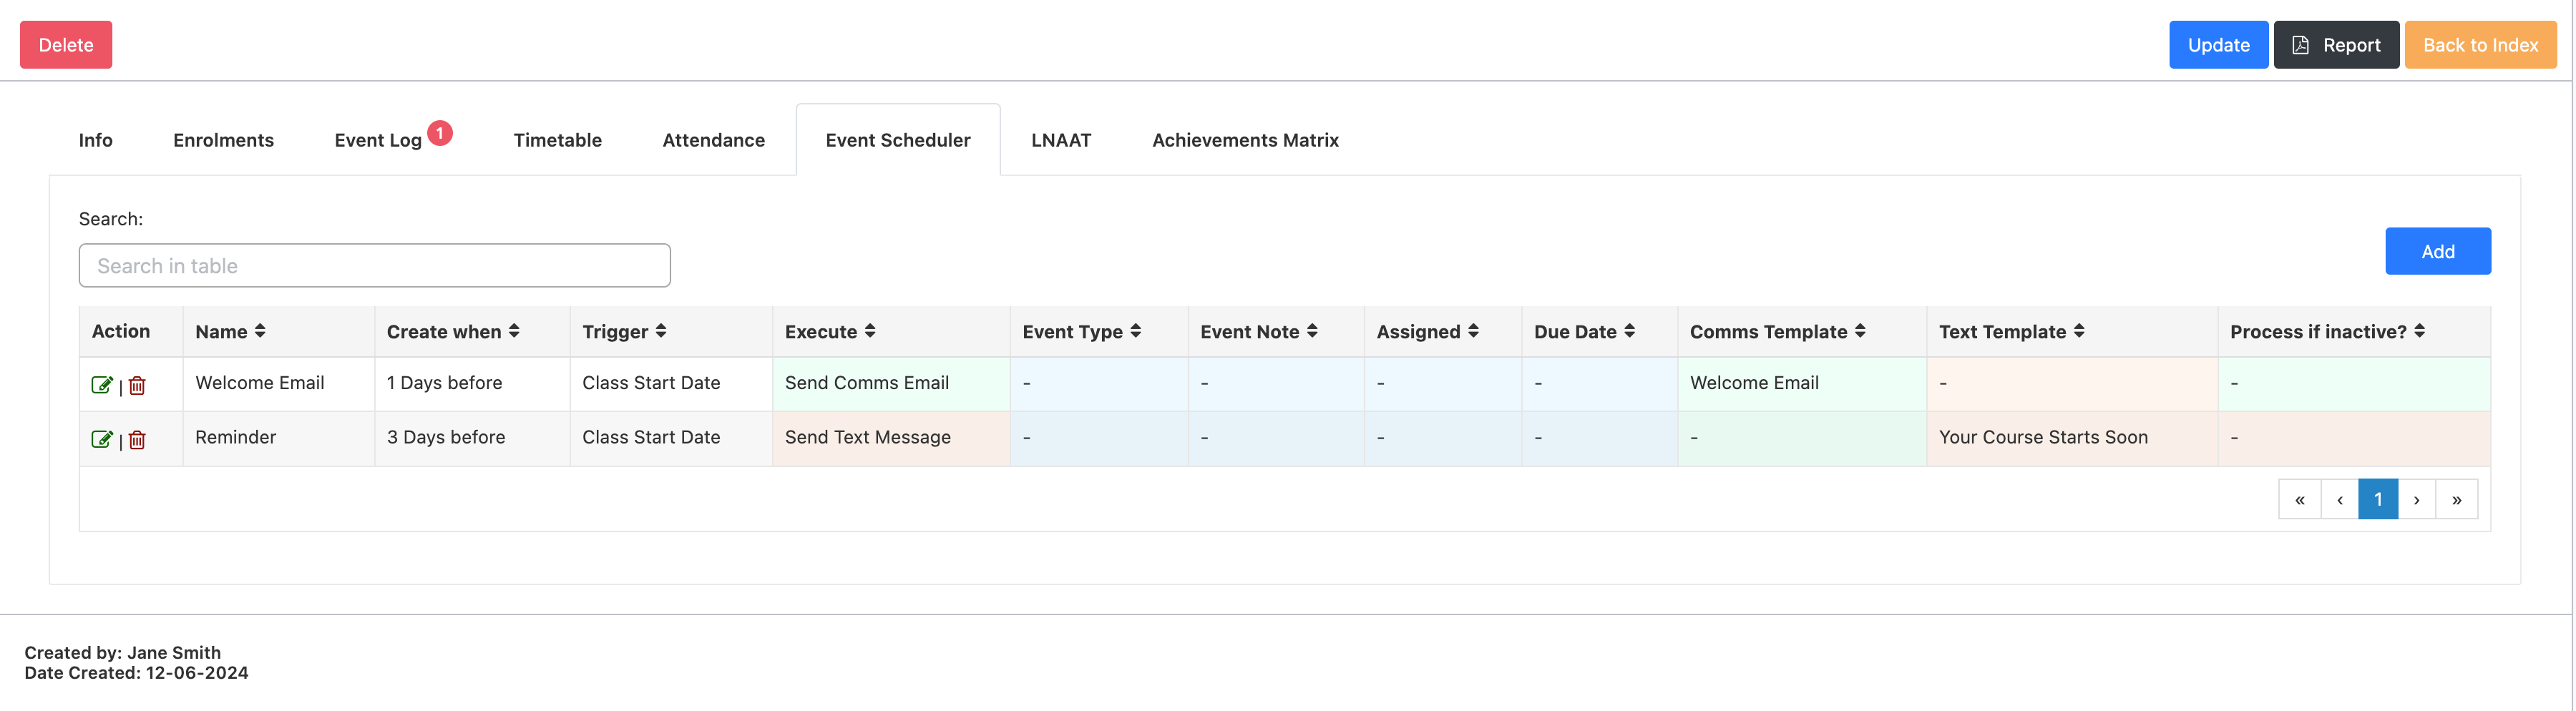Image resolution: width=2576 pixels, height=711 pixels.
Task: Sort table by Comms Template column
Action: 1860,331
